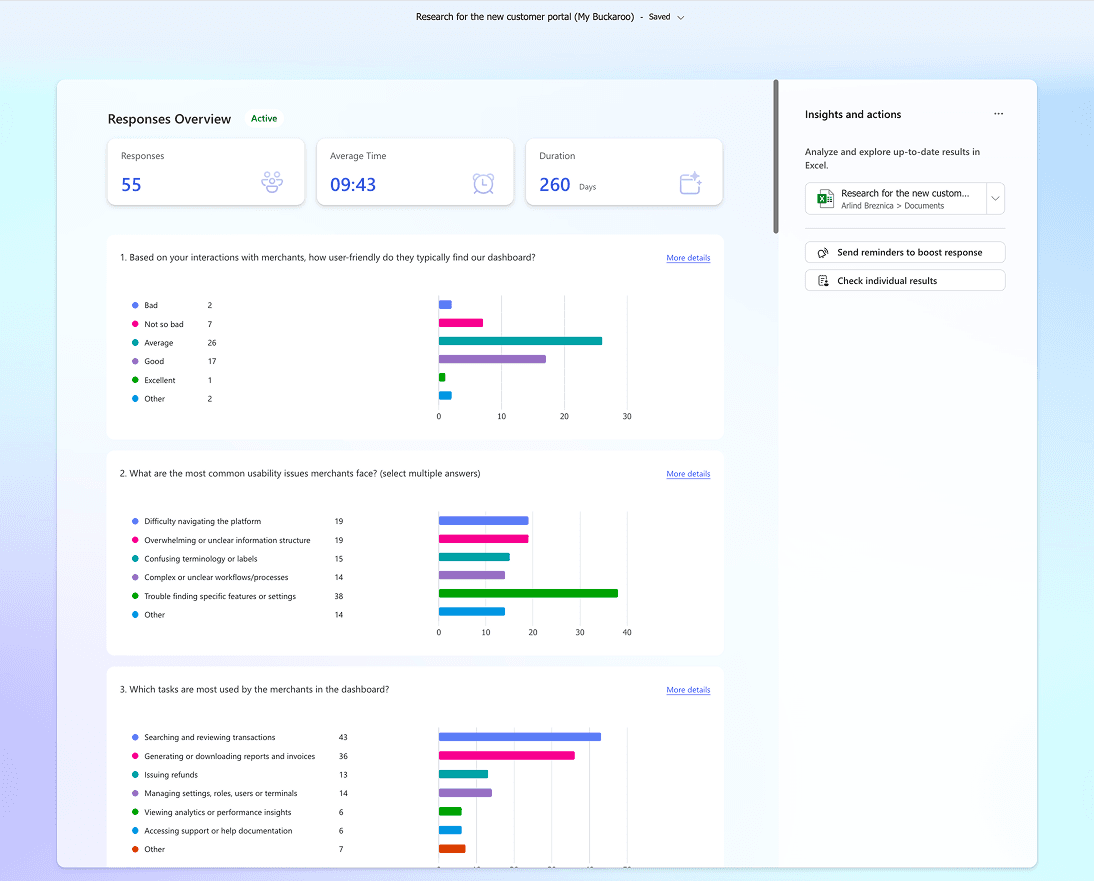Click question 3 title about most used tasks
Image resolution: width=1094 pixels, height=881 pixels.
pyautogui.click(x=255, y=689)
